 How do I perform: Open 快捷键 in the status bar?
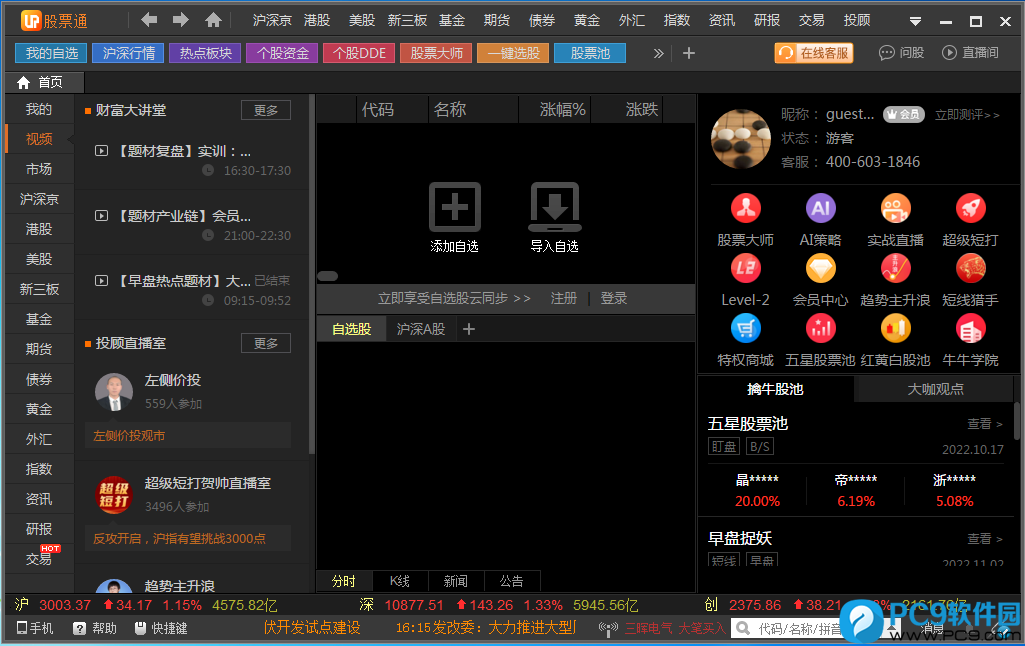(x=161, y=628)
